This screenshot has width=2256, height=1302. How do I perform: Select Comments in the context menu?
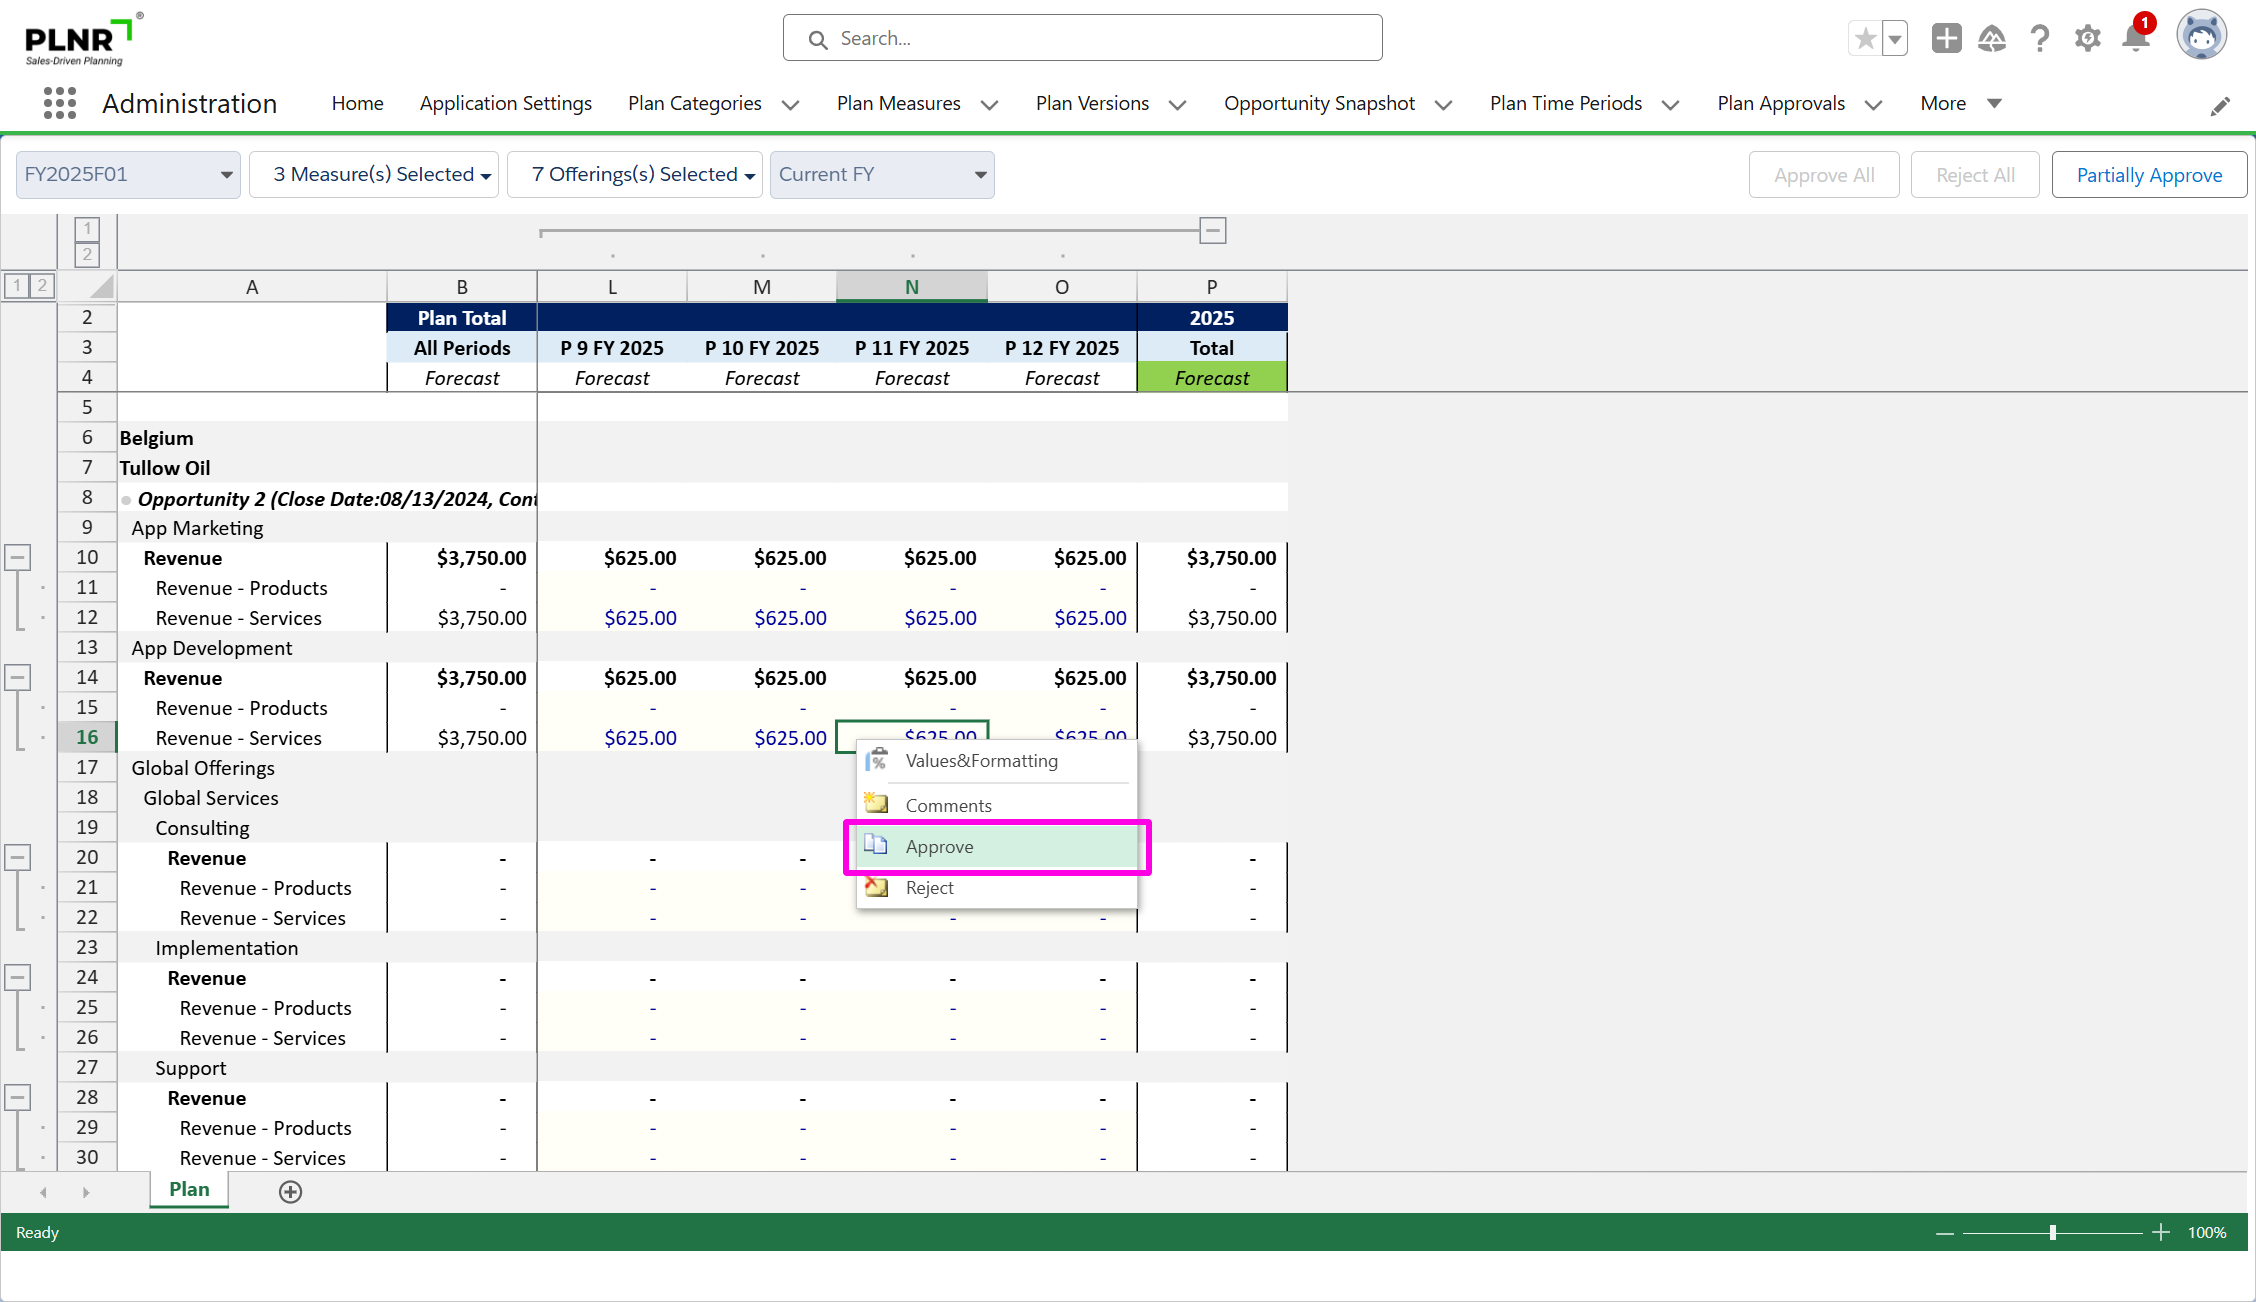pos(948,805)
